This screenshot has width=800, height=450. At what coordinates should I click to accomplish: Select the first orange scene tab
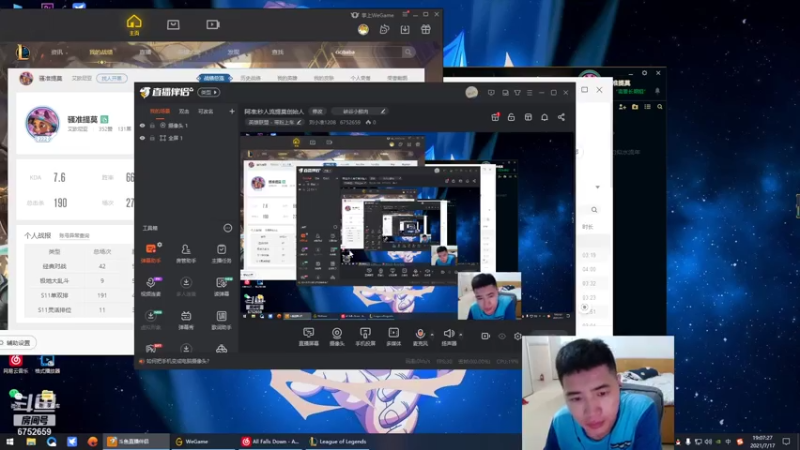160,111
